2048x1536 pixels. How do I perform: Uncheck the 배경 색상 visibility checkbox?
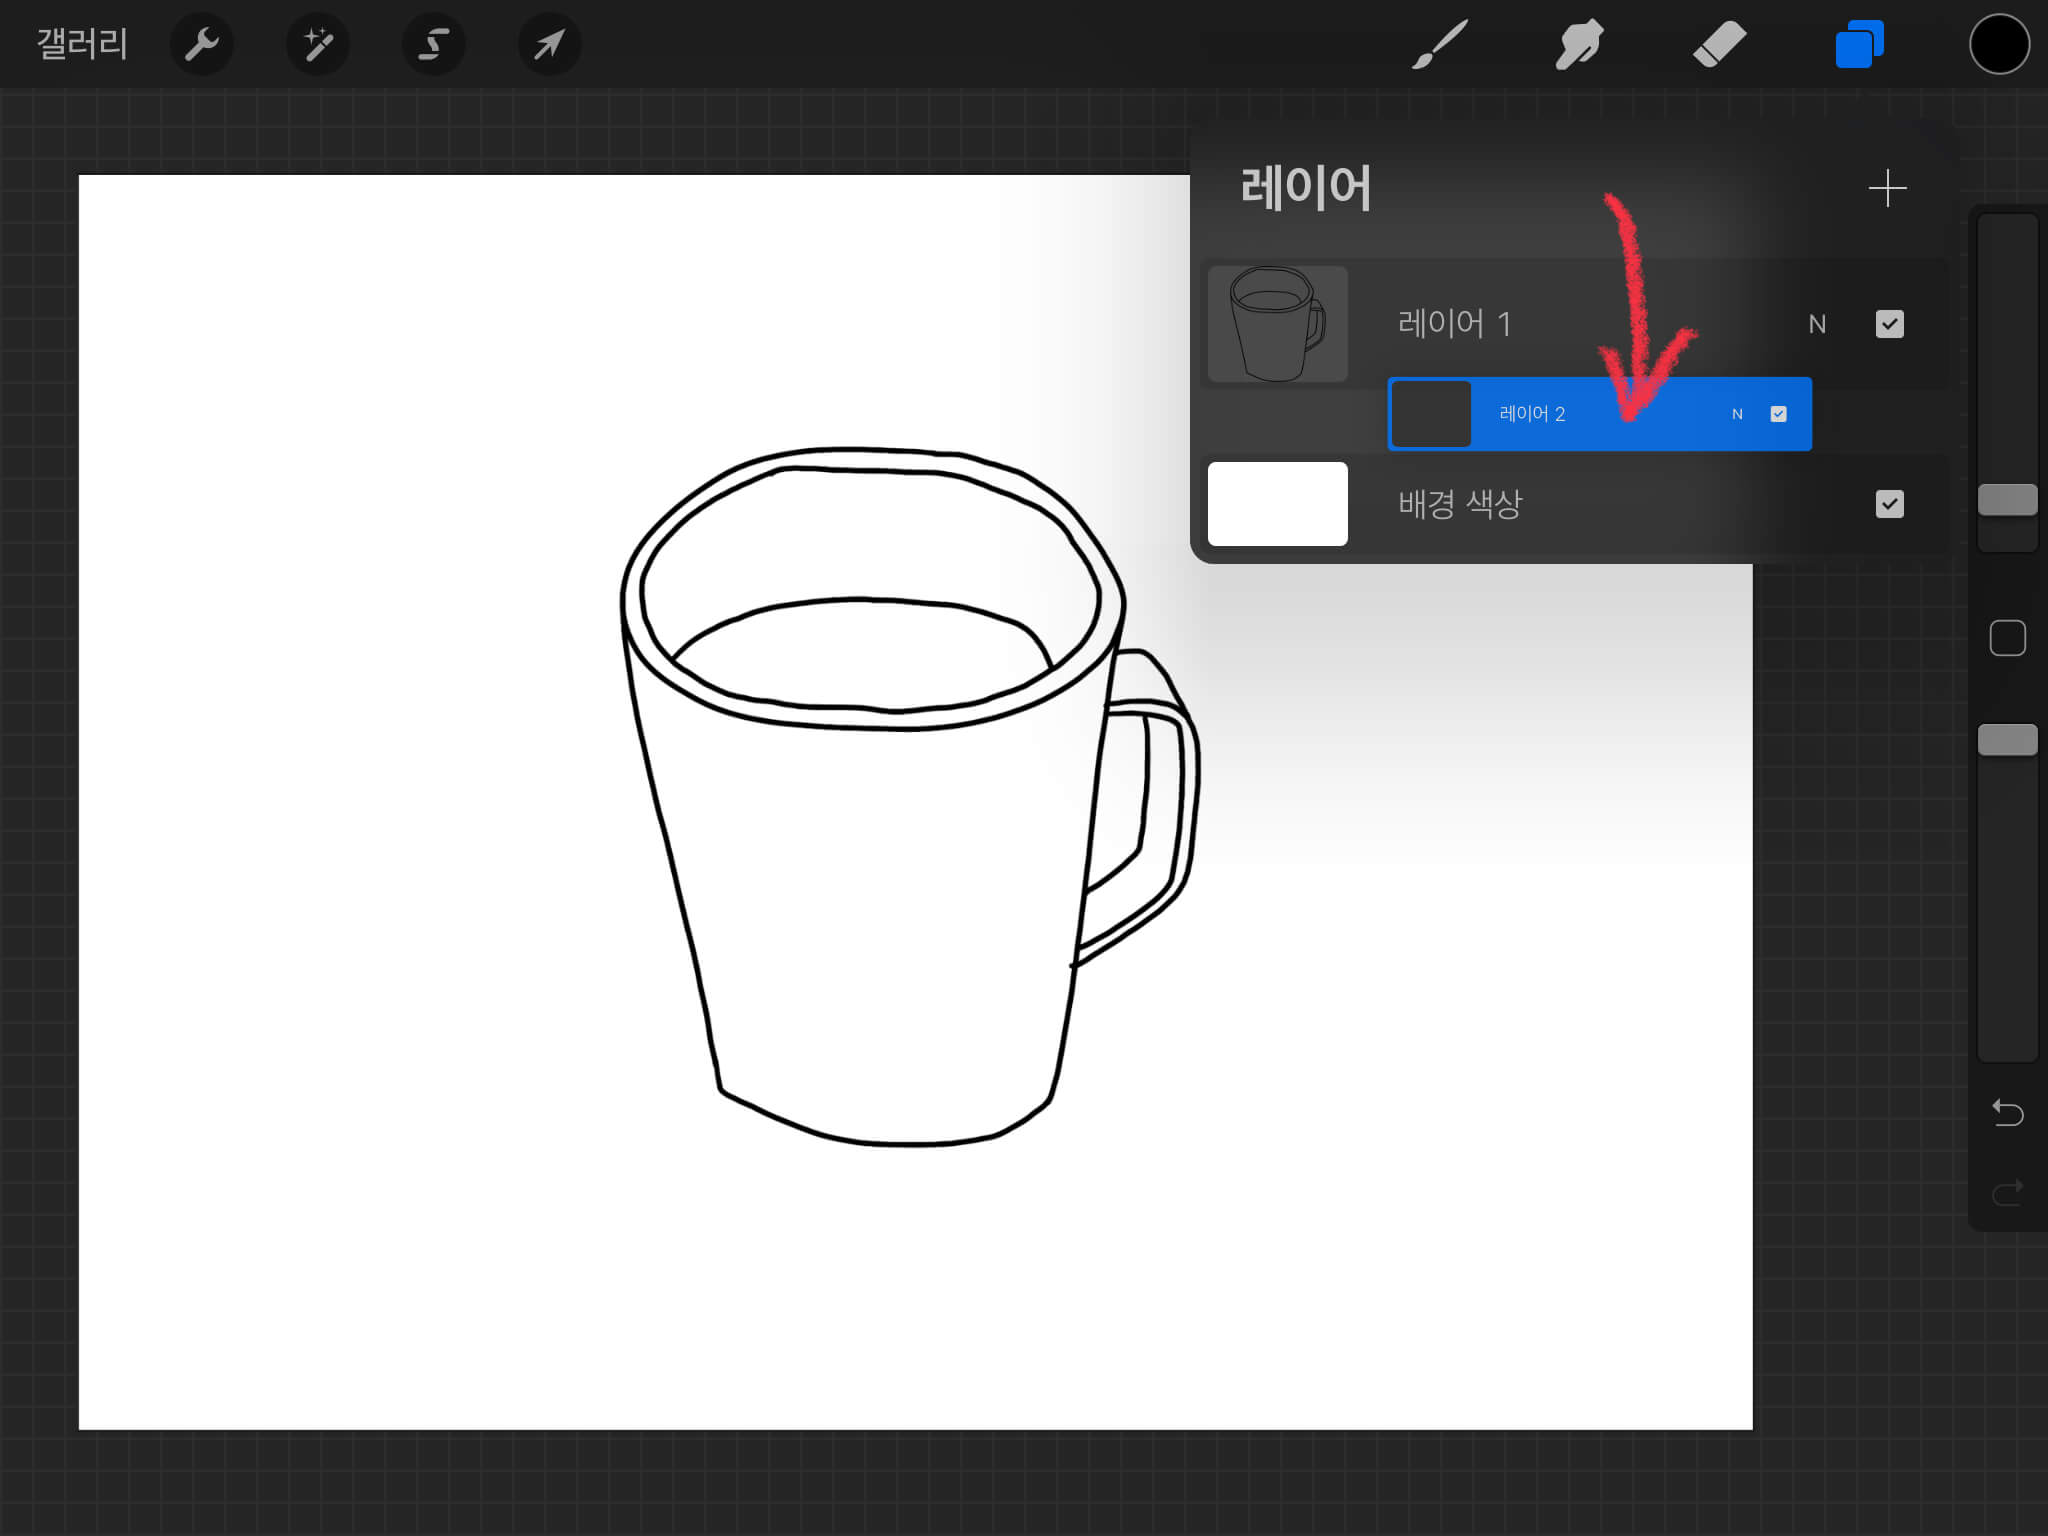1889,504
